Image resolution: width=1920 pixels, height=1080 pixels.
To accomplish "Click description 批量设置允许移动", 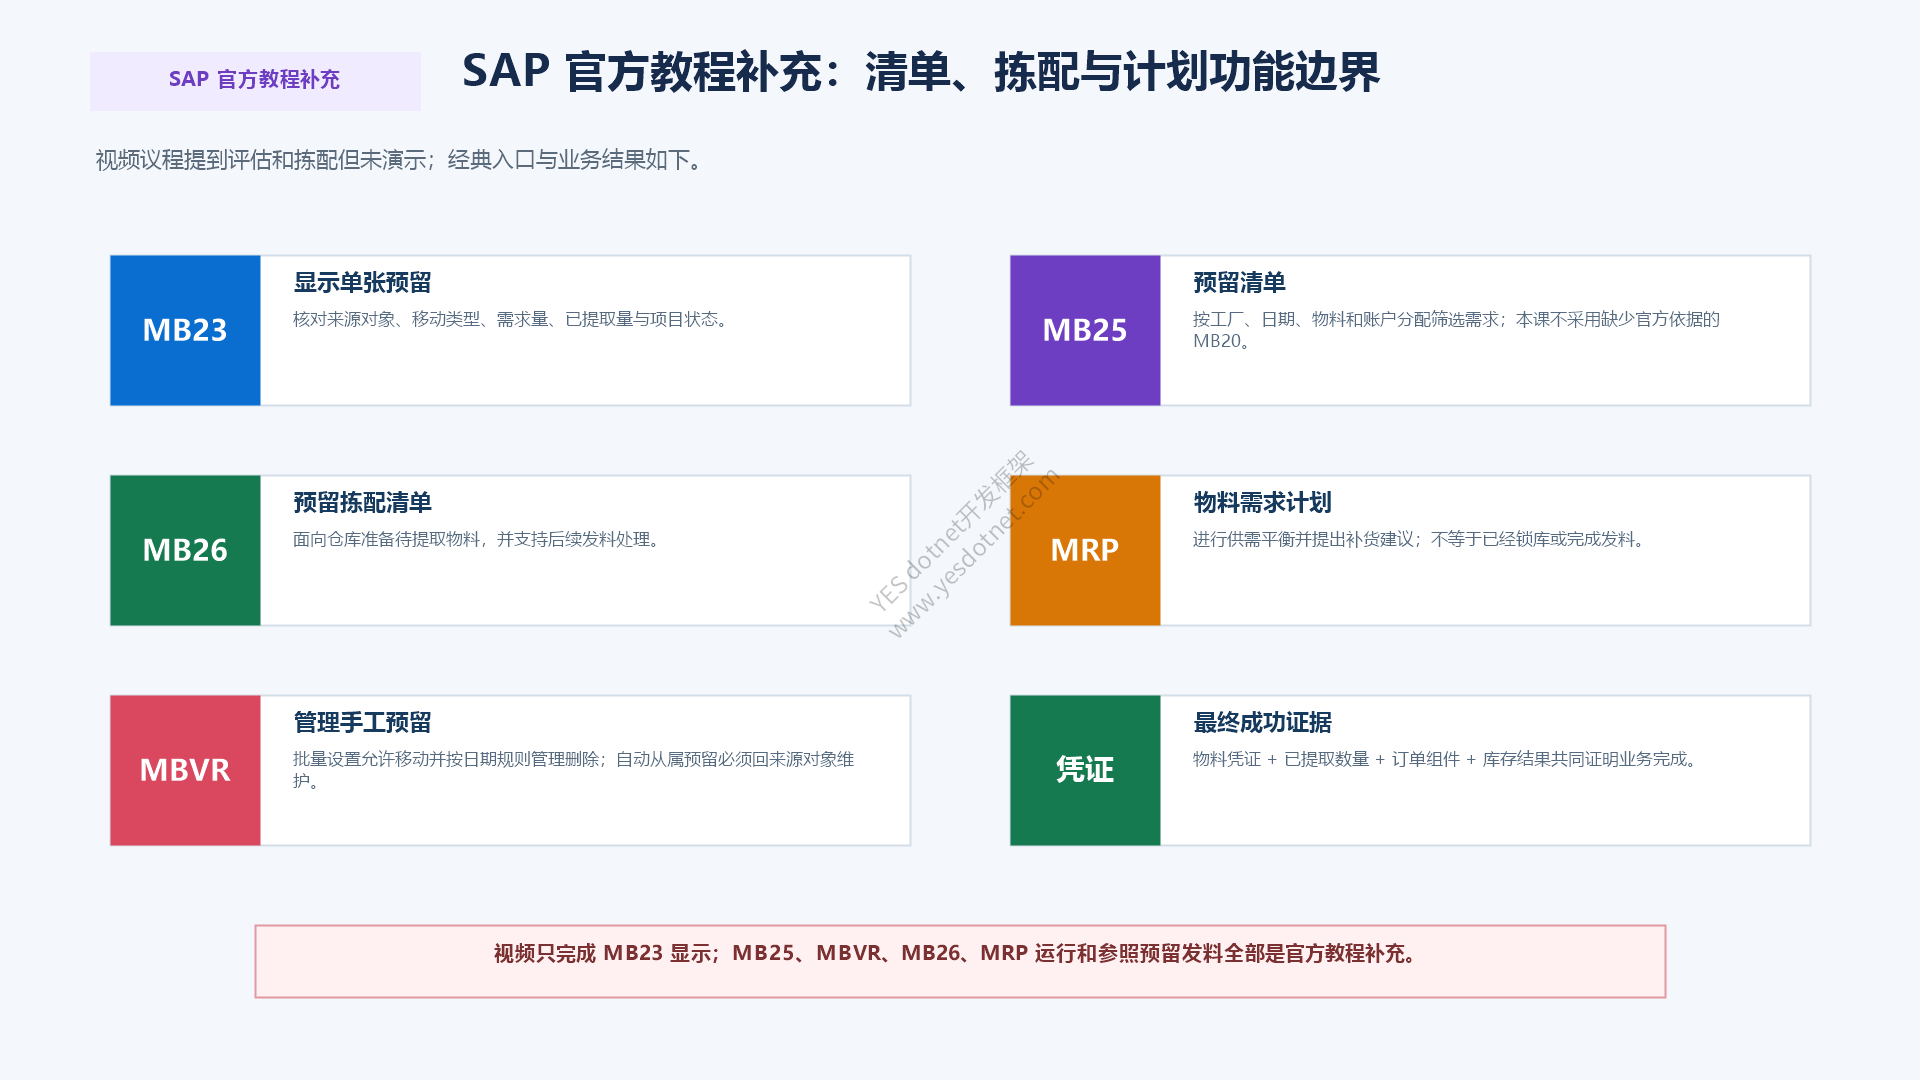I will coord(573,770).
